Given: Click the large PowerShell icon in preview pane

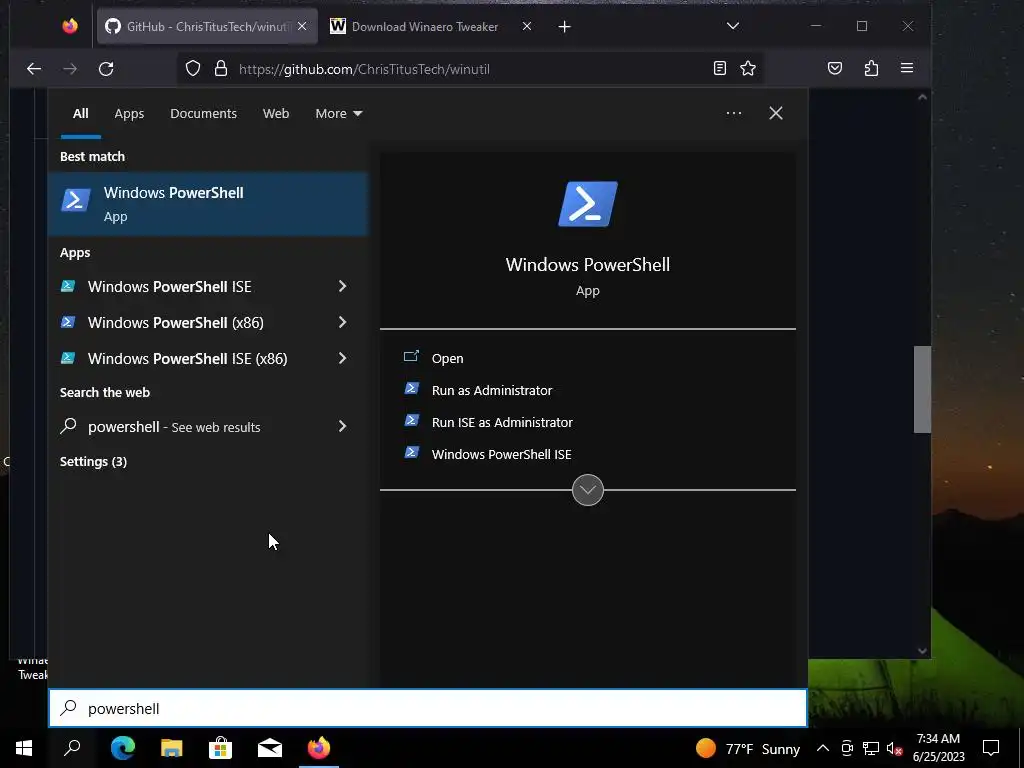Looking at the screenshot, I should point(588,204).
